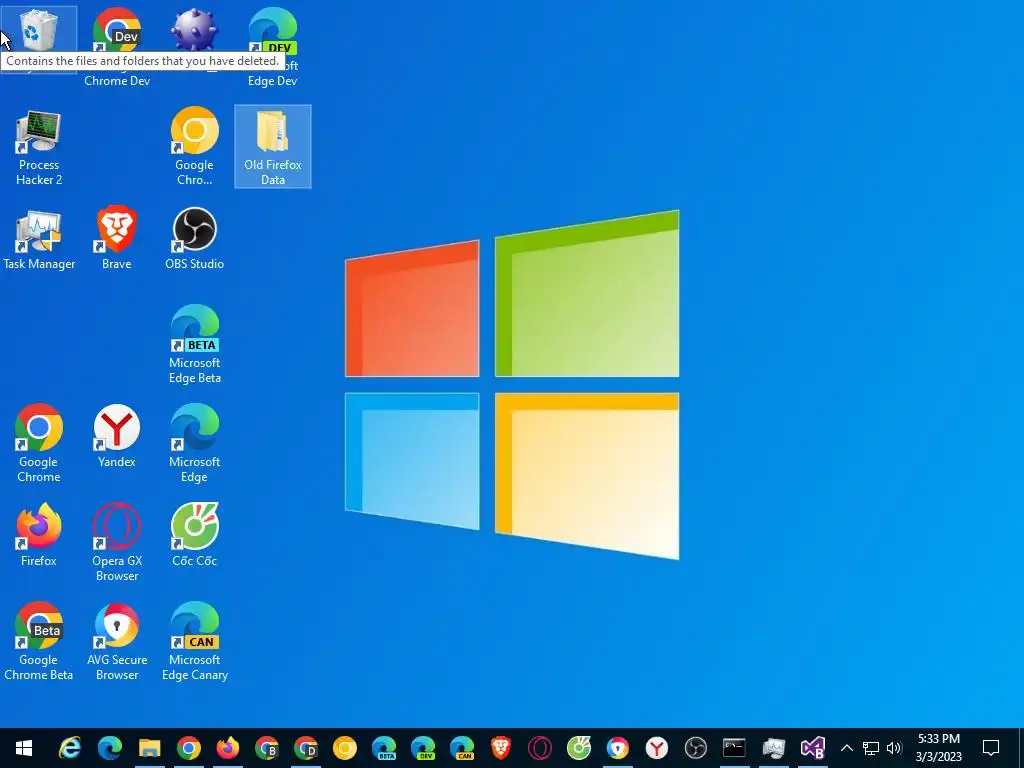Open OBS Studio from the taskbar
Image resolution: width=1024 pixels, height=768 pixels.
click(x=696, y=748)
